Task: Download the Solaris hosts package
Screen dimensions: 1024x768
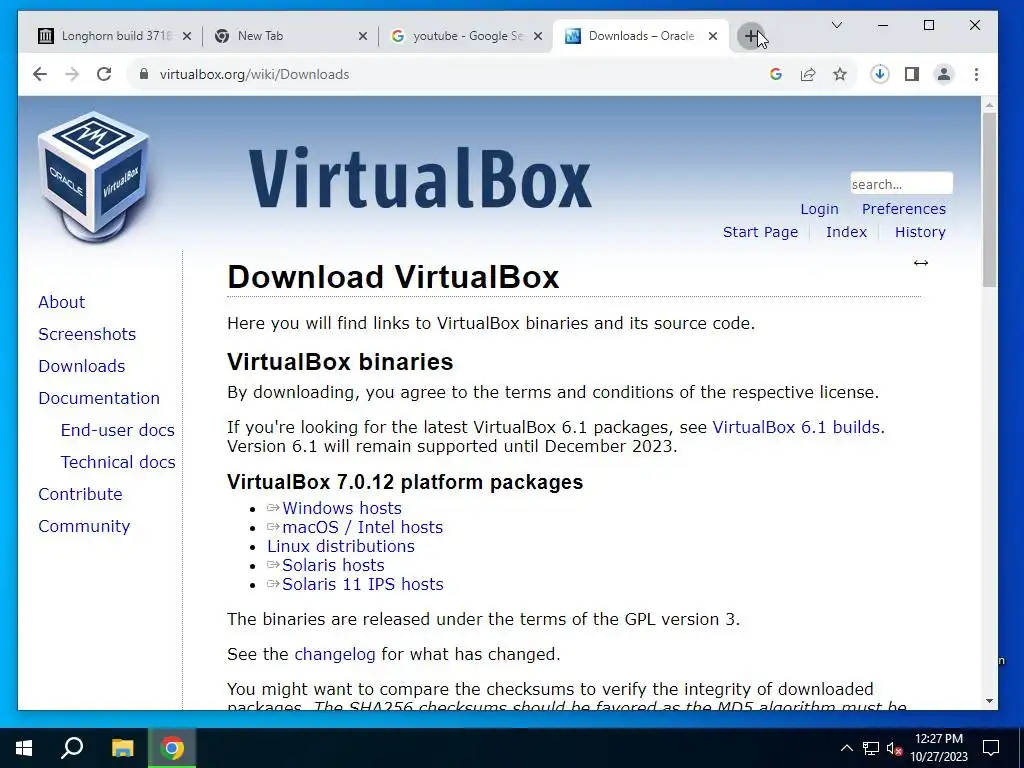Action: [x=333, y=565]
